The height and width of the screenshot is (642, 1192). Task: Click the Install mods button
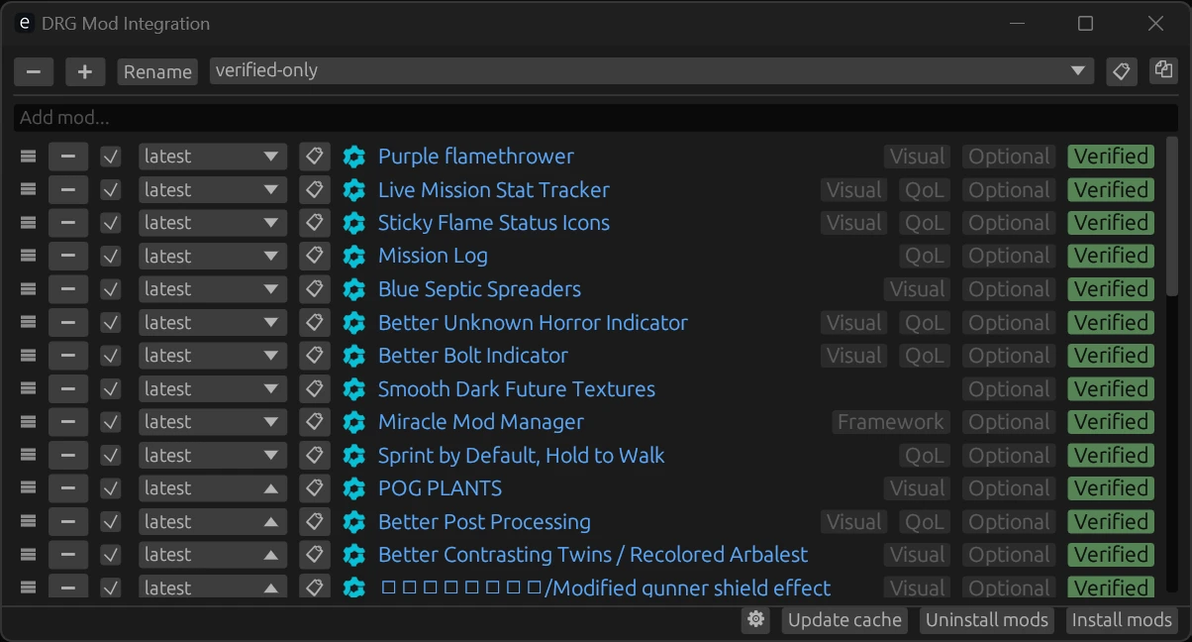coord(1121,620)
